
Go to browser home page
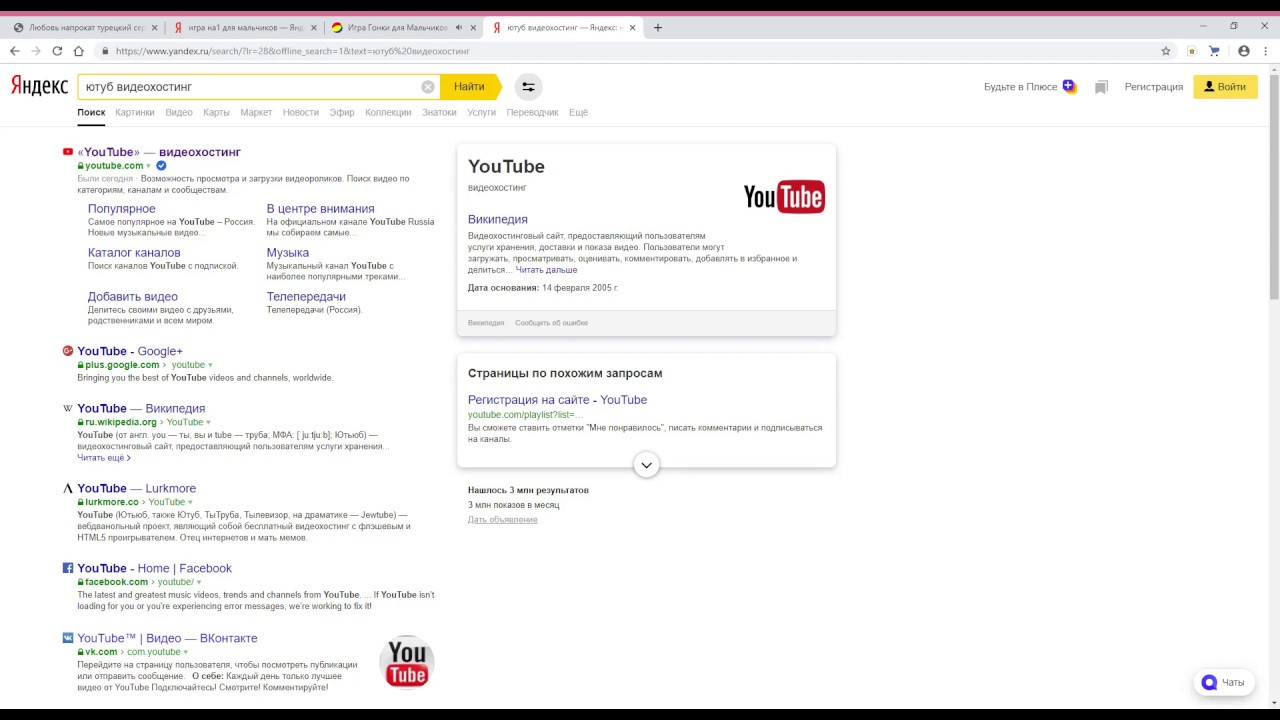80,51
